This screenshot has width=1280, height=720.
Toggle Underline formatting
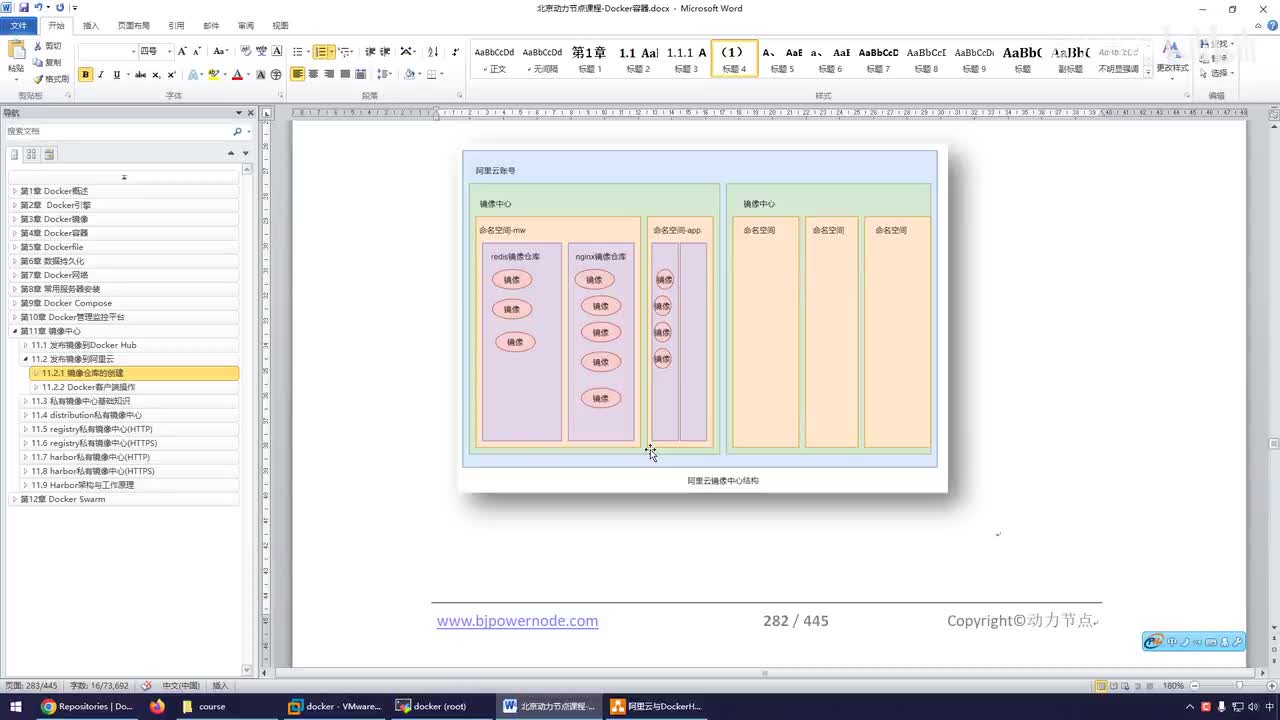coord(116,74)
